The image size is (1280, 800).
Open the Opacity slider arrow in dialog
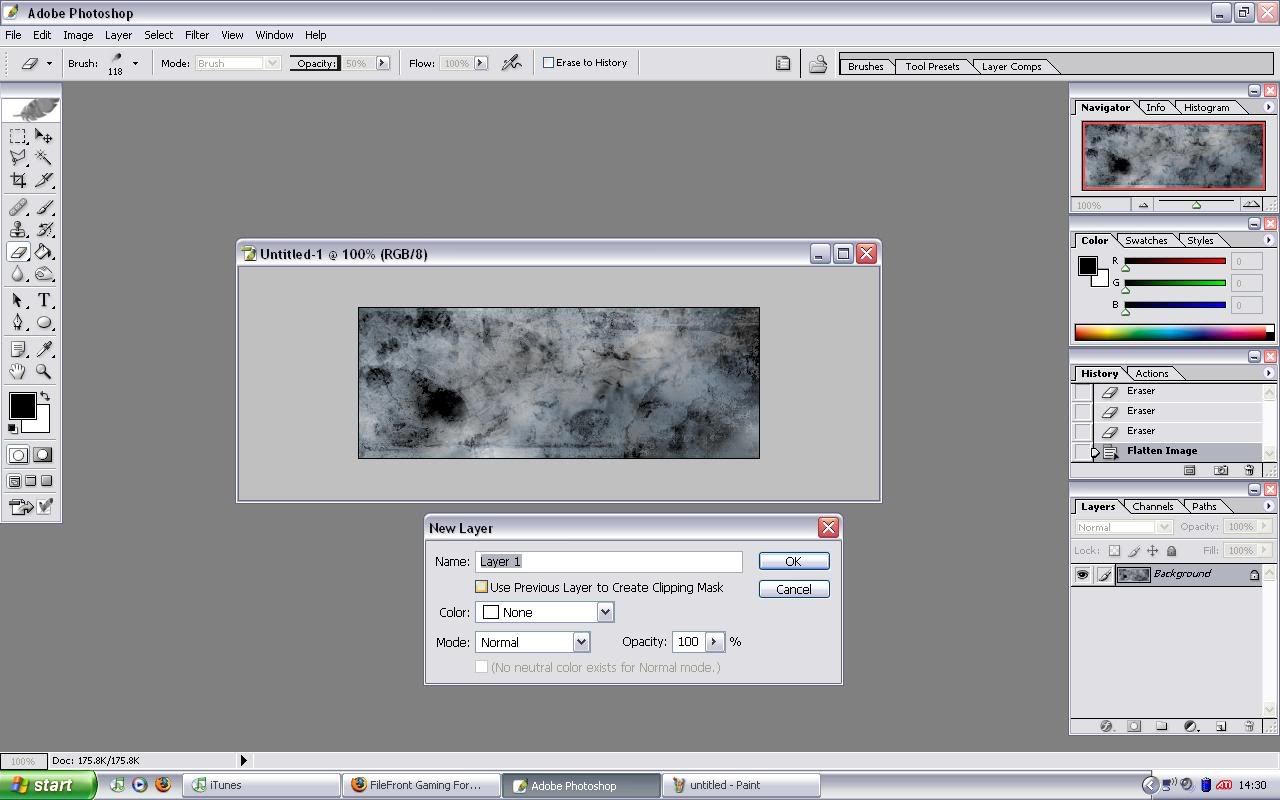(x=714, y=642)
